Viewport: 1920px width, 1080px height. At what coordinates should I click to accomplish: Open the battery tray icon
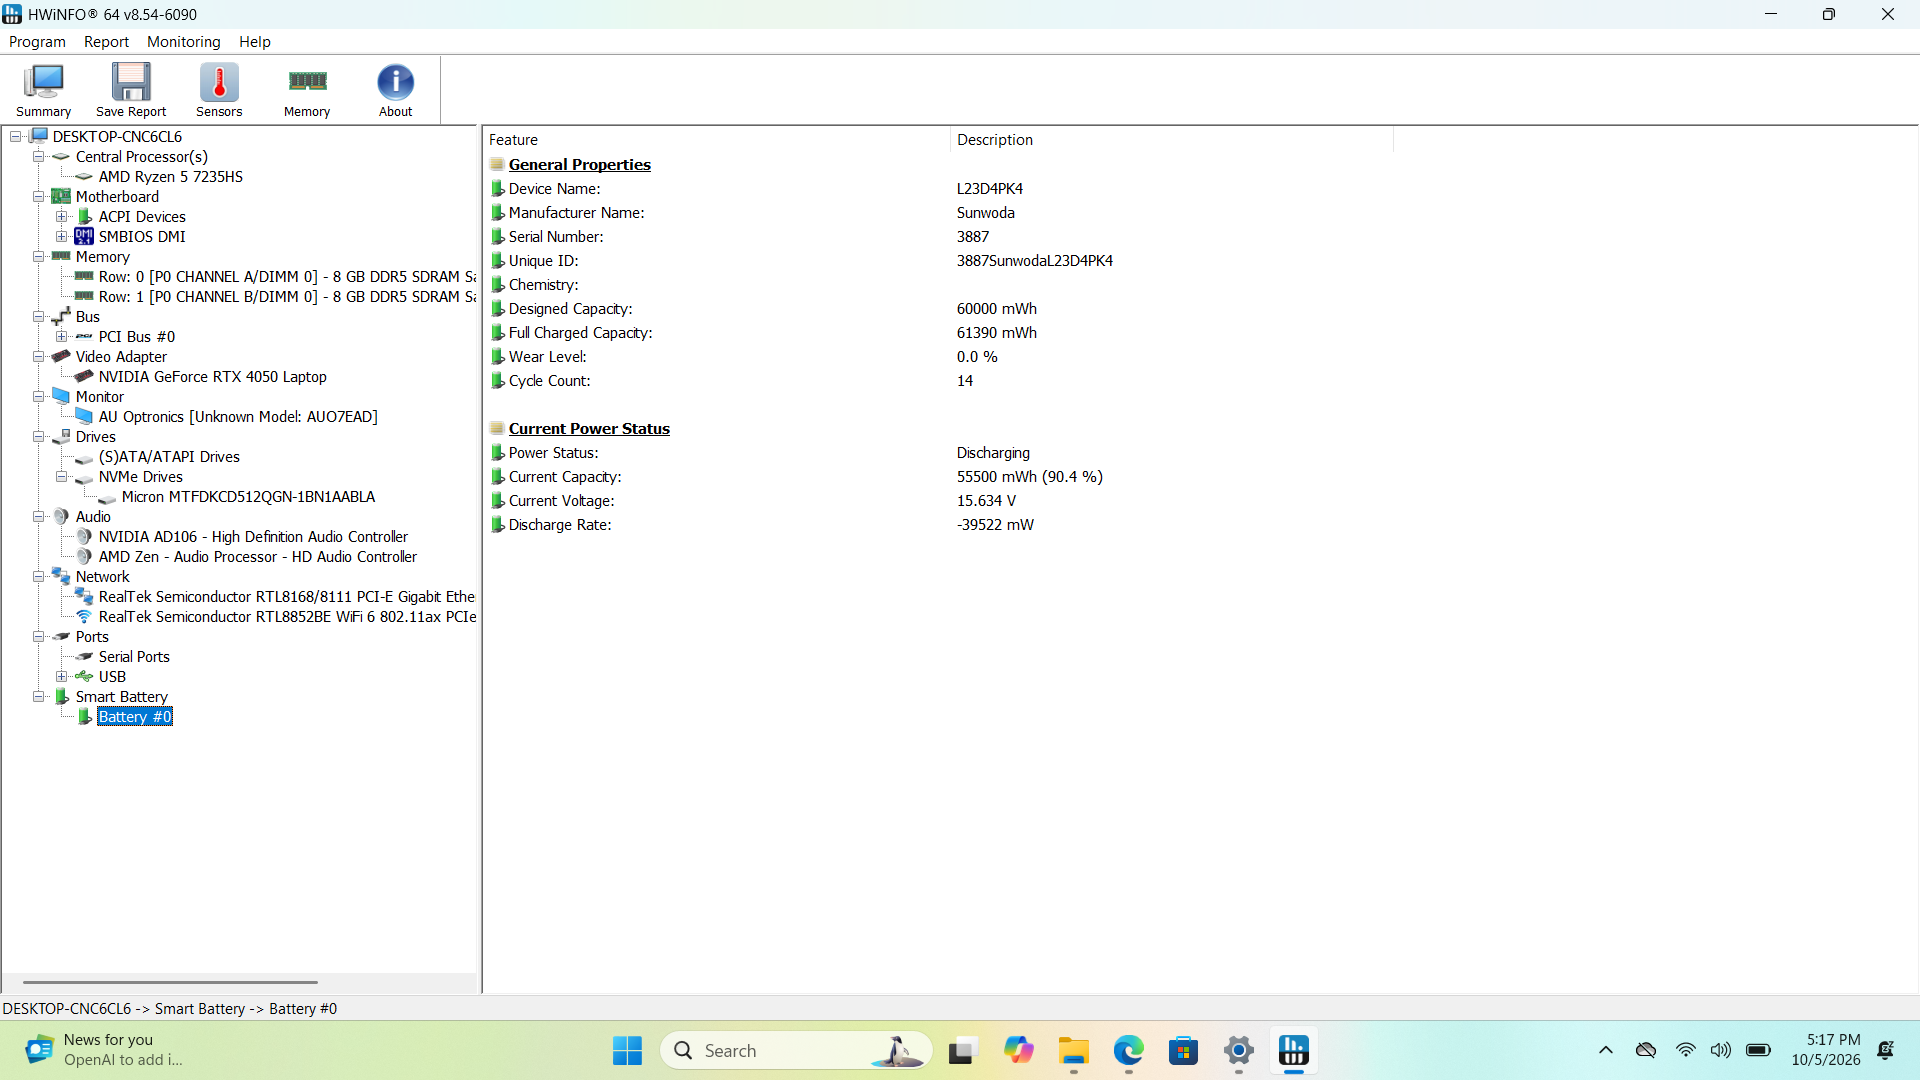tap(1758, 1050)
